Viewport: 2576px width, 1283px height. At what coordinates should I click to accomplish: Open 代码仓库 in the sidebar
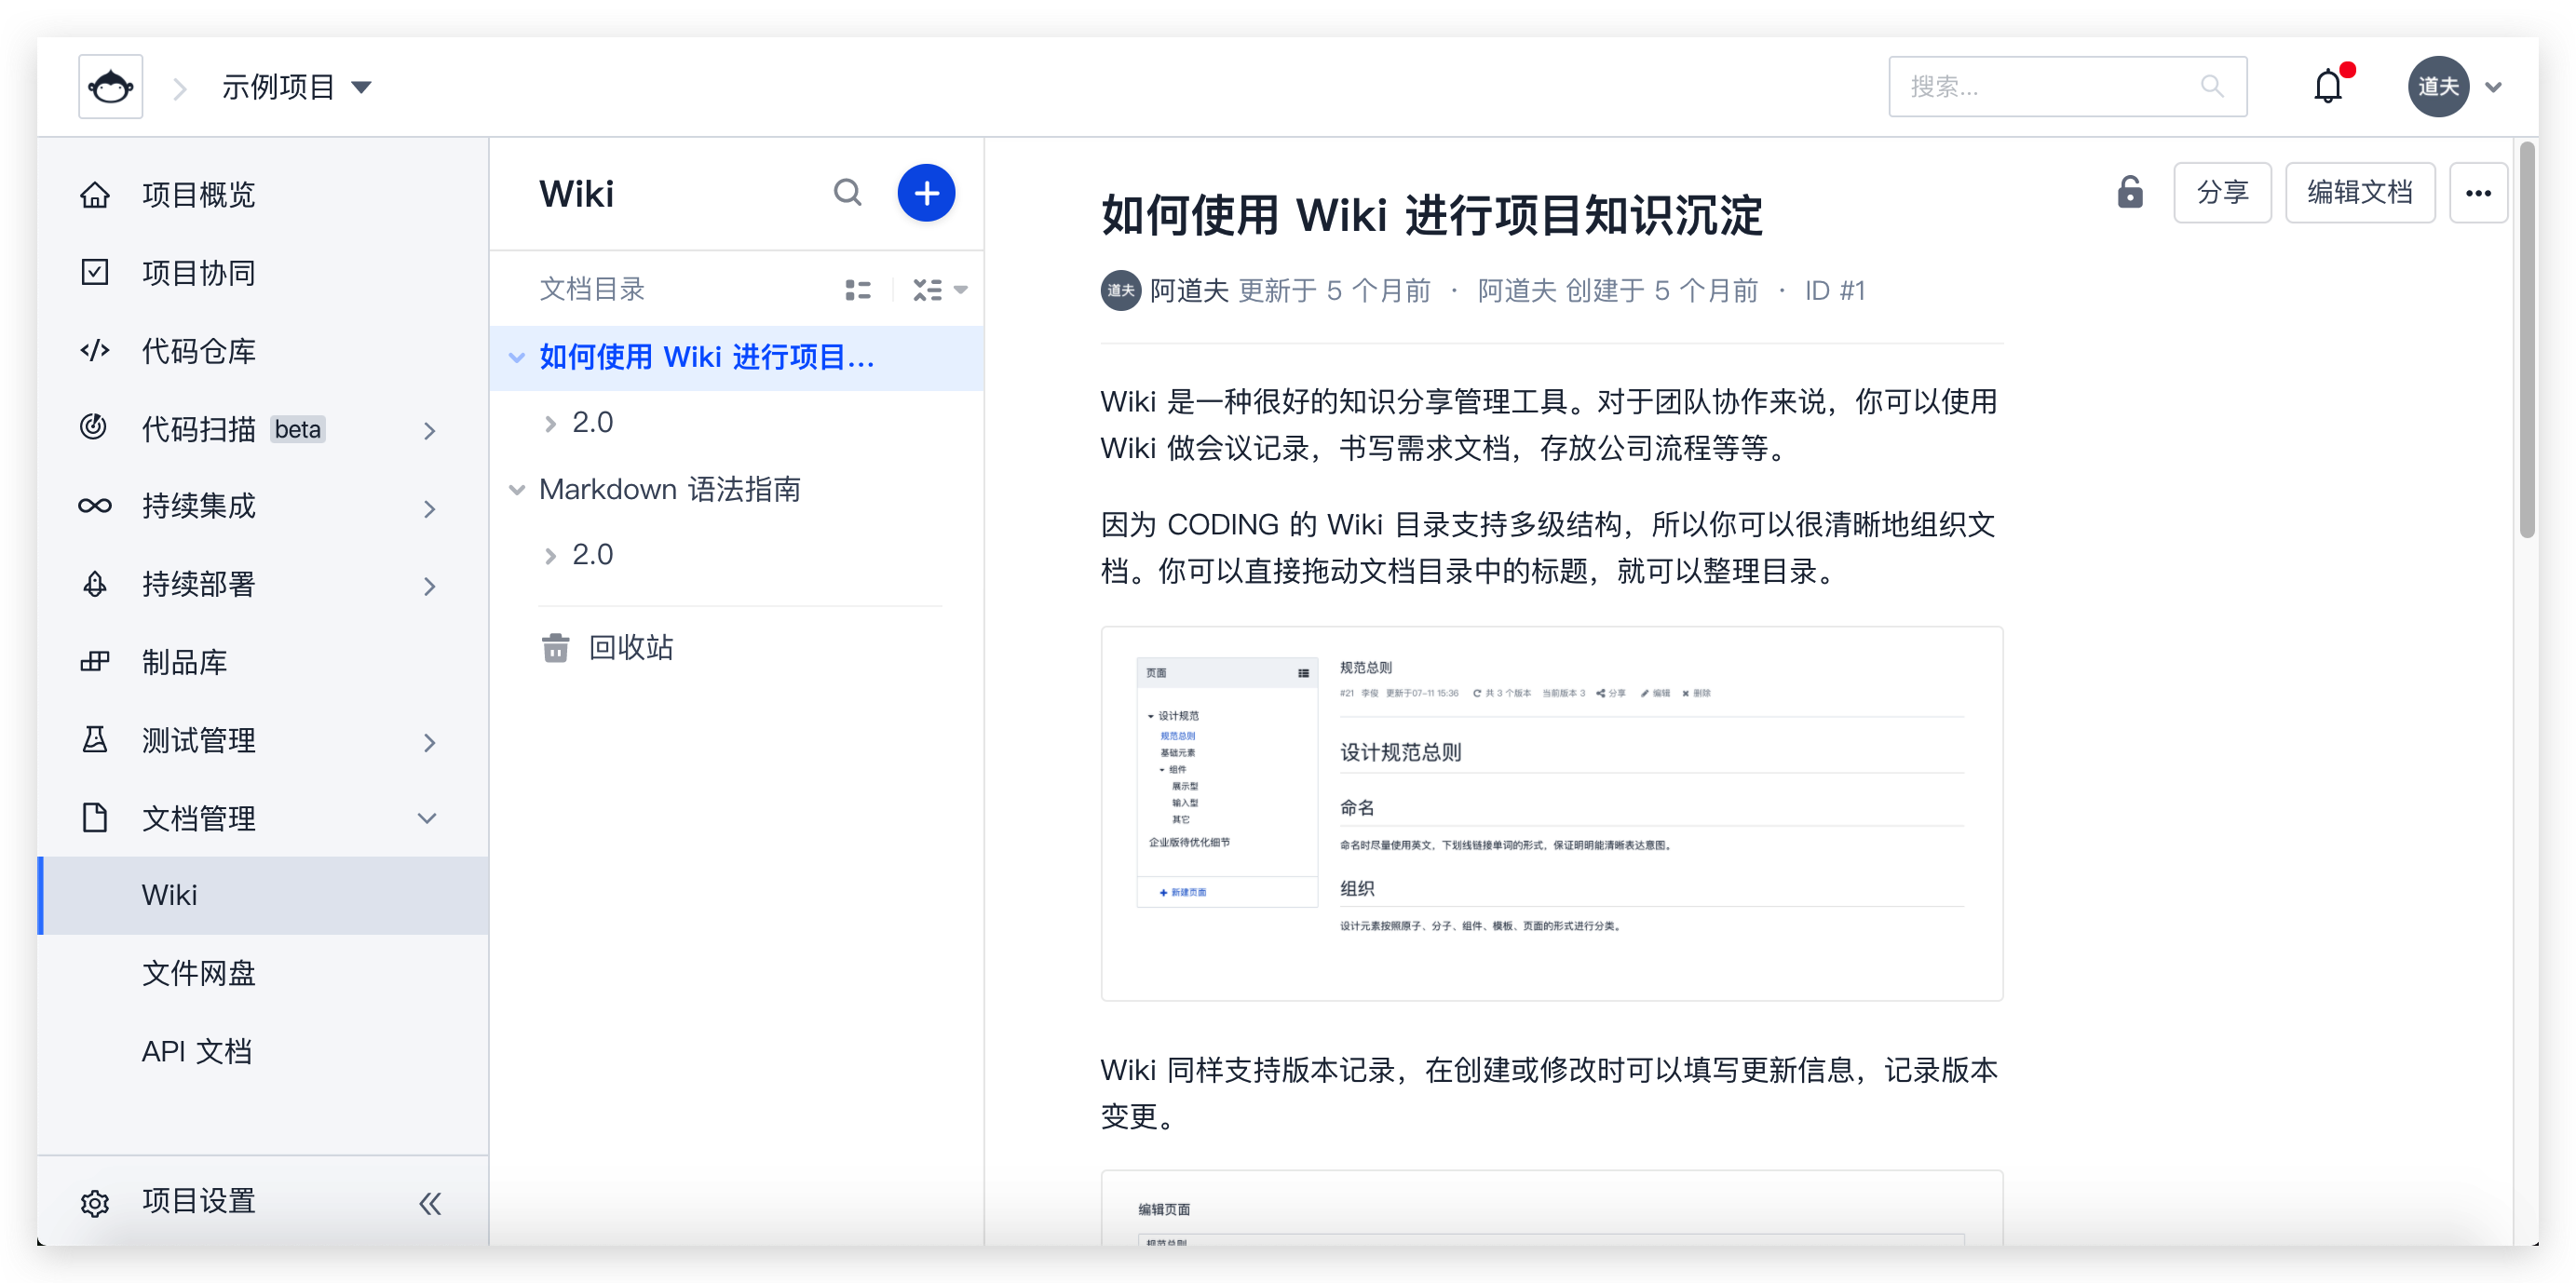pyautogui.click(x=198, y=351)
